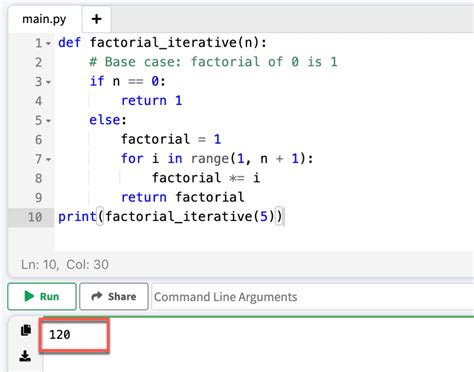Click the 'return factorial' line
The height and width of the screenshot is (372, 474).
click(x=182, y=197)
